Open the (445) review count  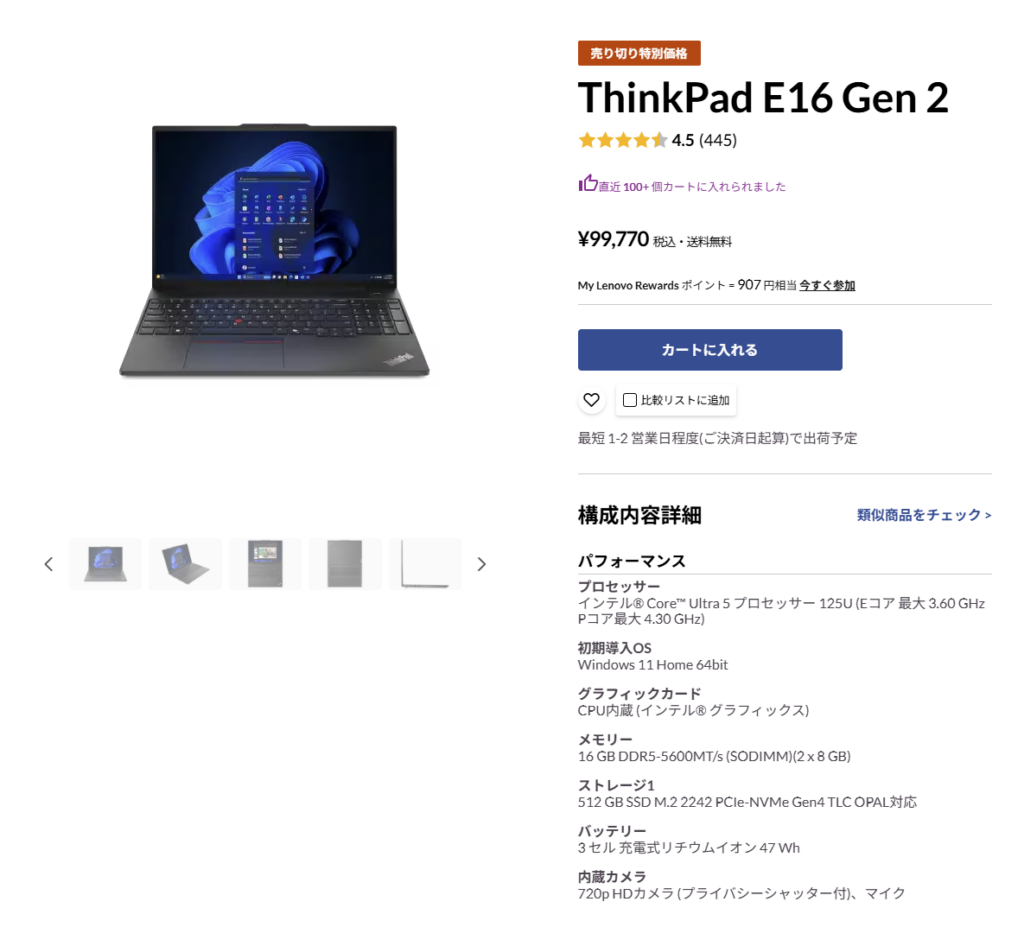(x=718, y=140)
